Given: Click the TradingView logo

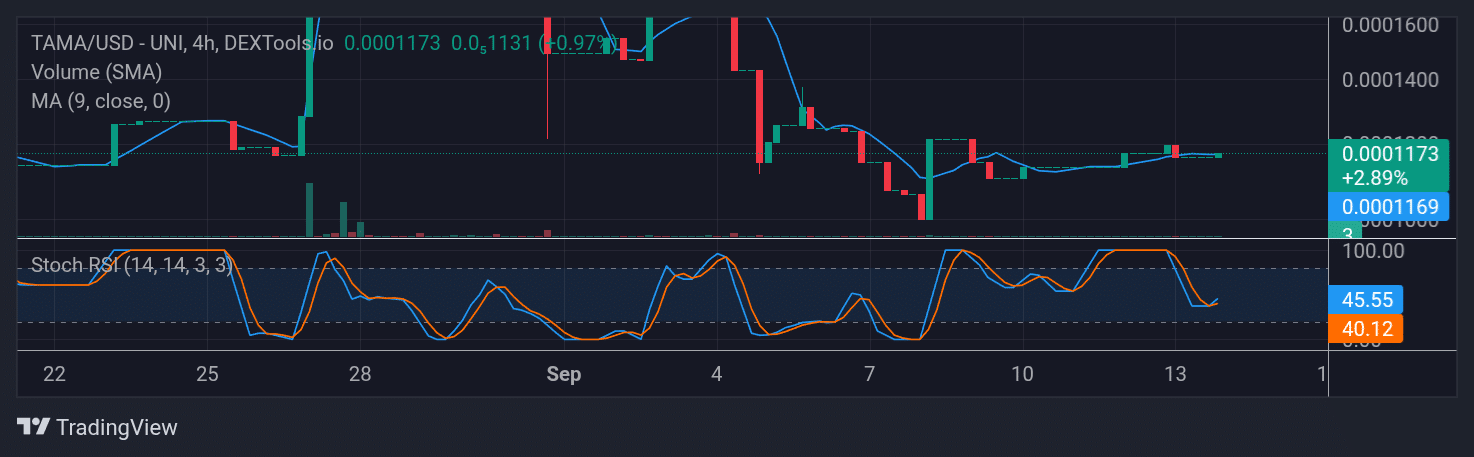Looking at the screenshot, I should 98,427.
